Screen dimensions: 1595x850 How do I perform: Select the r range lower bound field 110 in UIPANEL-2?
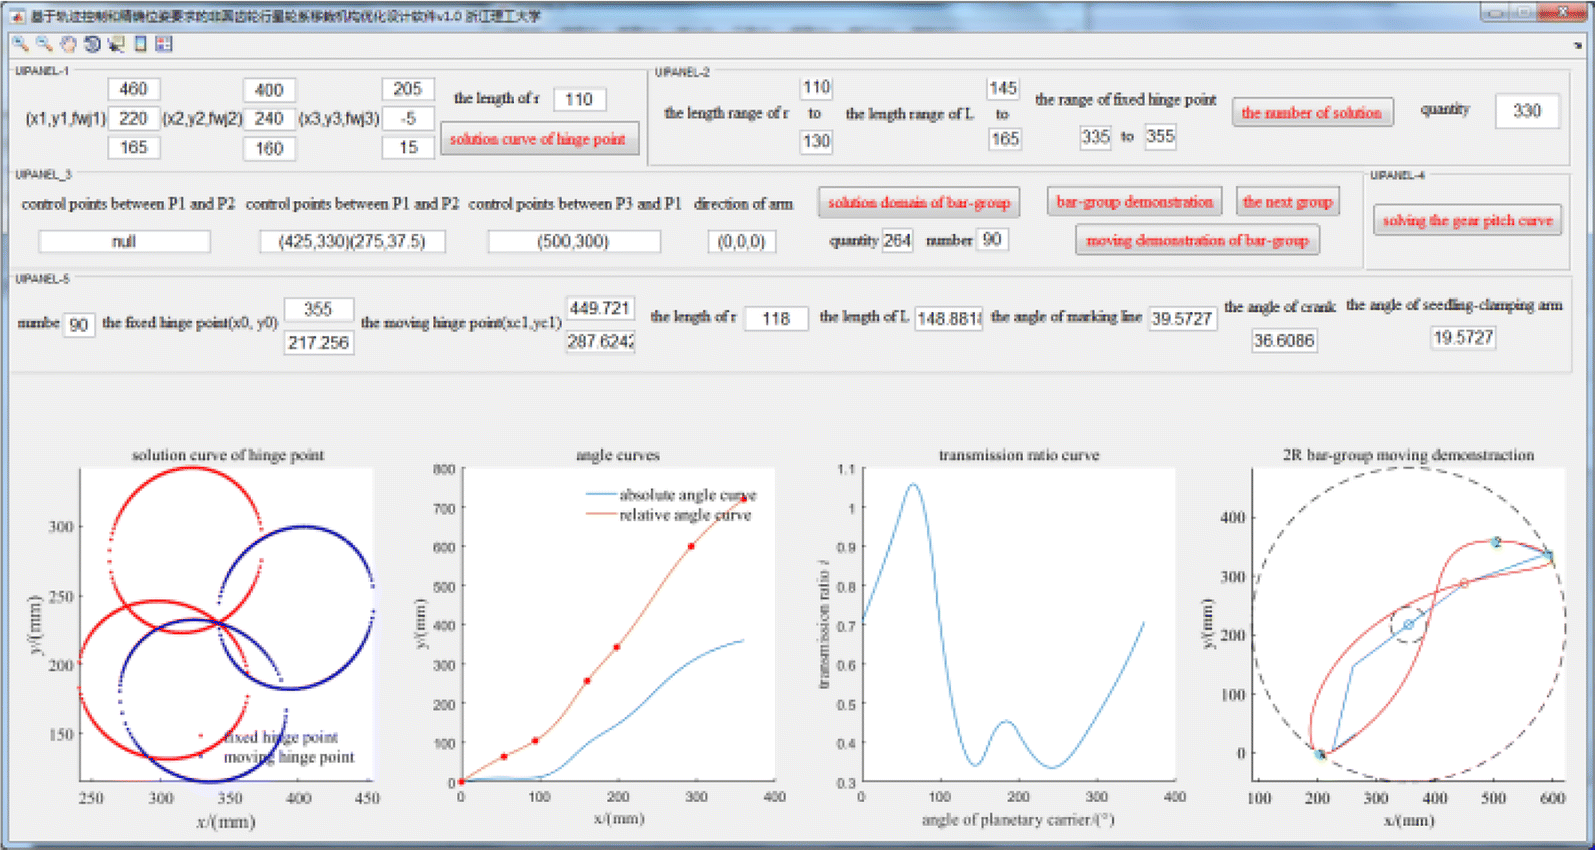(816, 88)
